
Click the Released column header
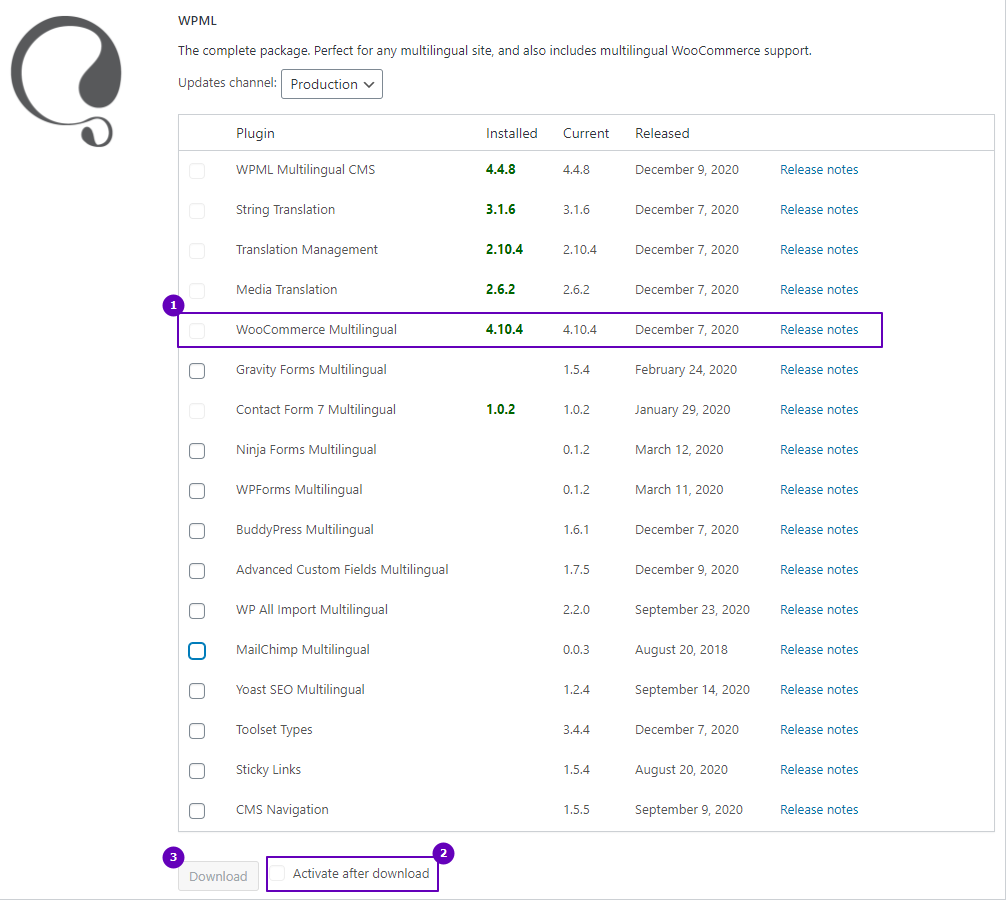(x=662, y=133)
